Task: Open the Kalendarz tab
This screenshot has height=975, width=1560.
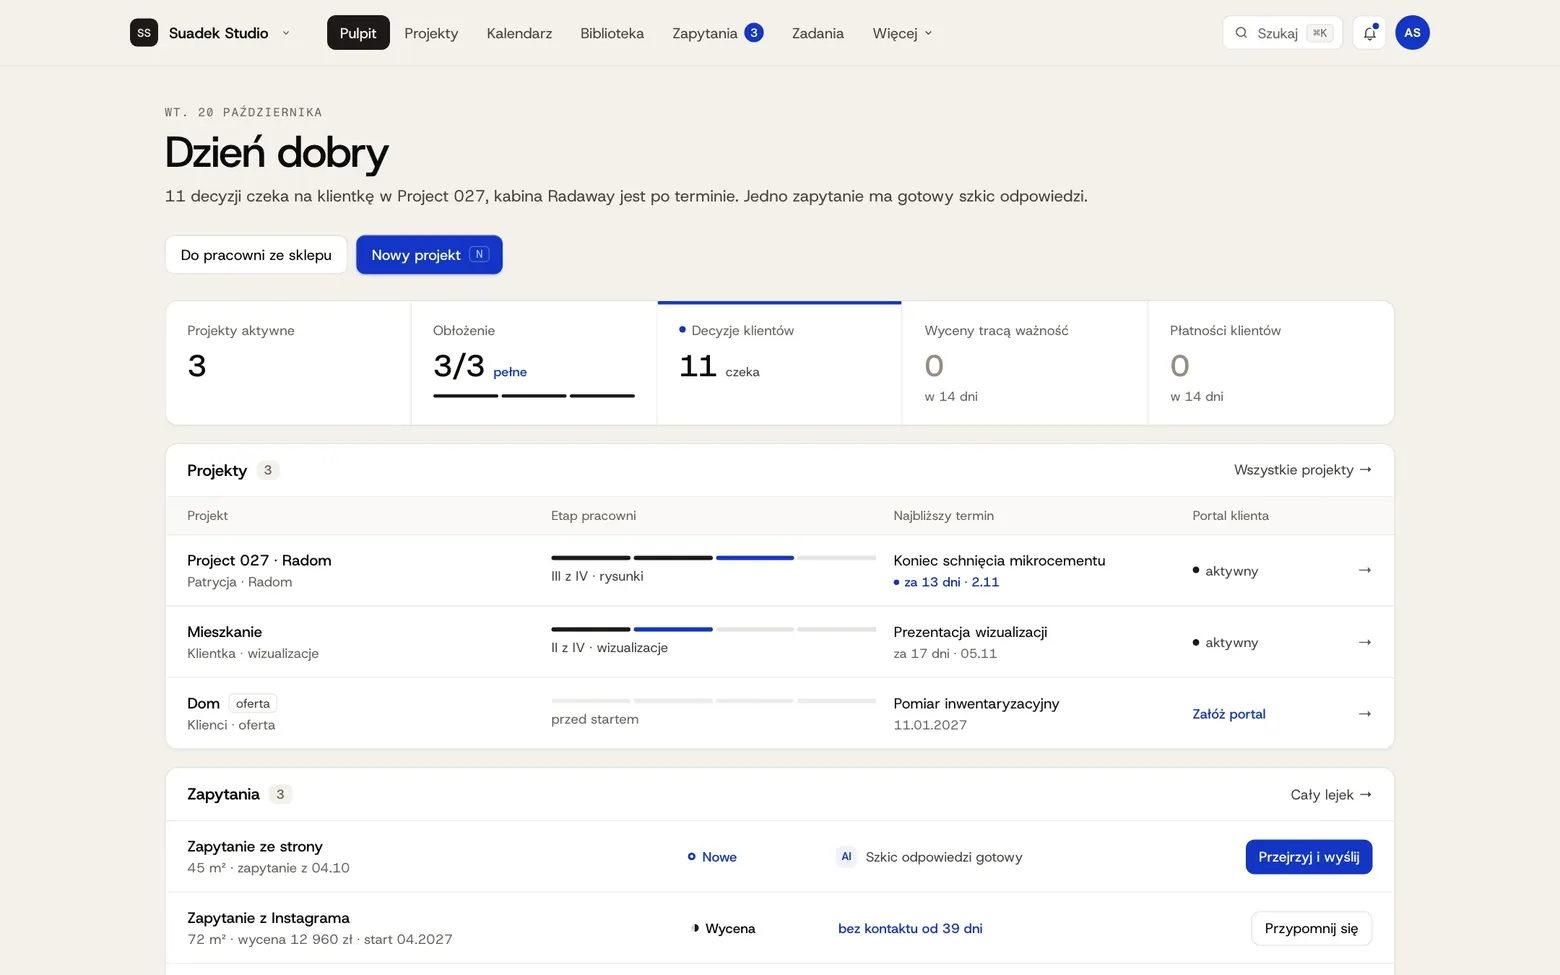Action: point(519,33)
